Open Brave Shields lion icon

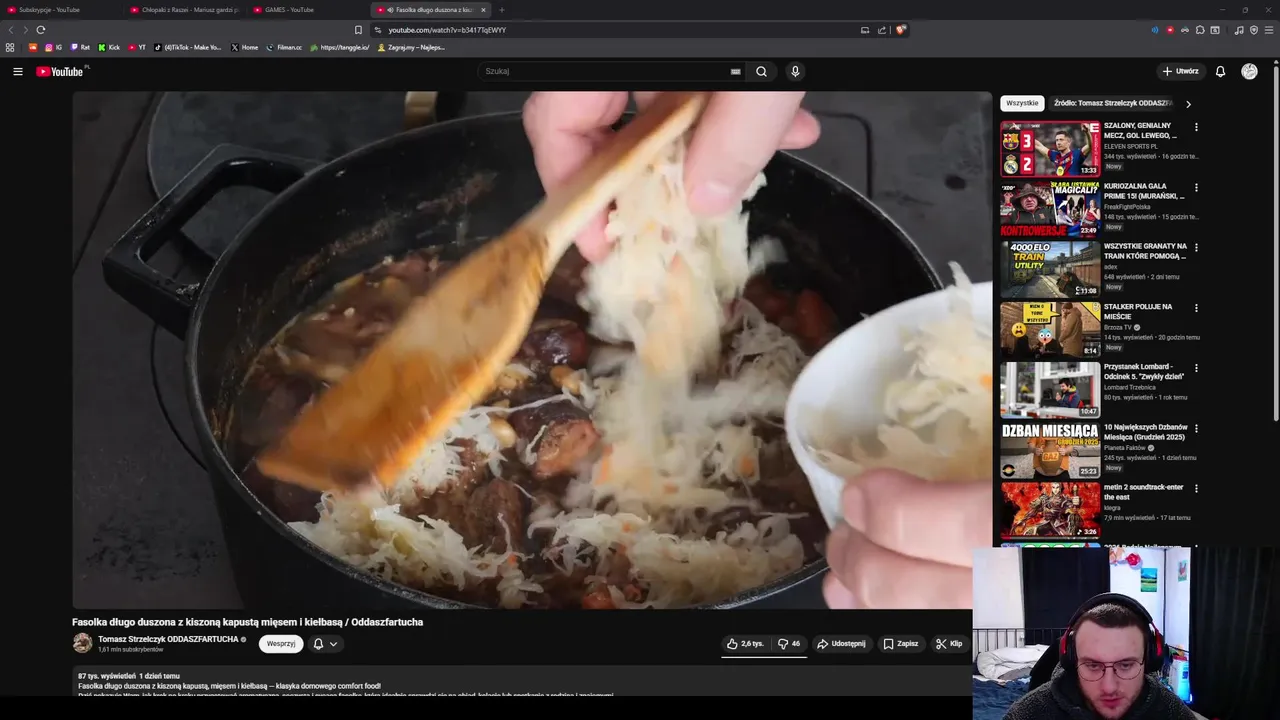tap(900, 30)
